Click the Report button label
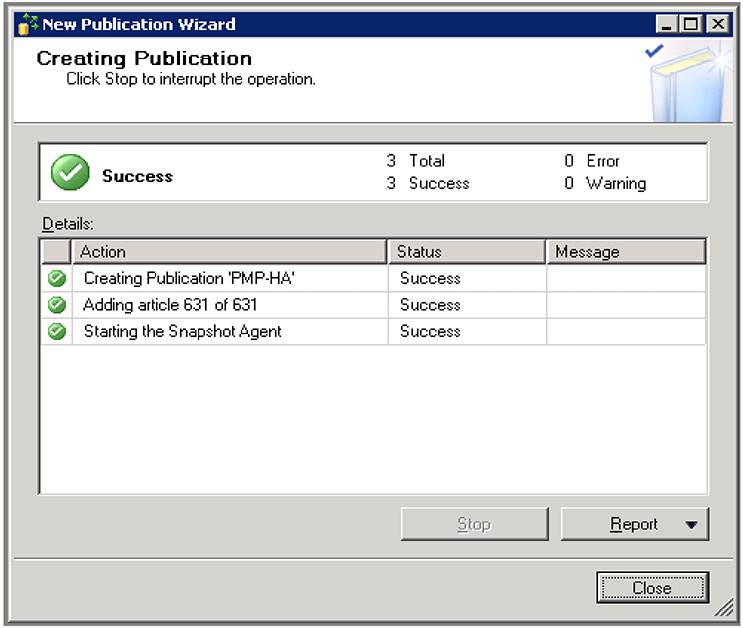743x628 pixels. 634,524
